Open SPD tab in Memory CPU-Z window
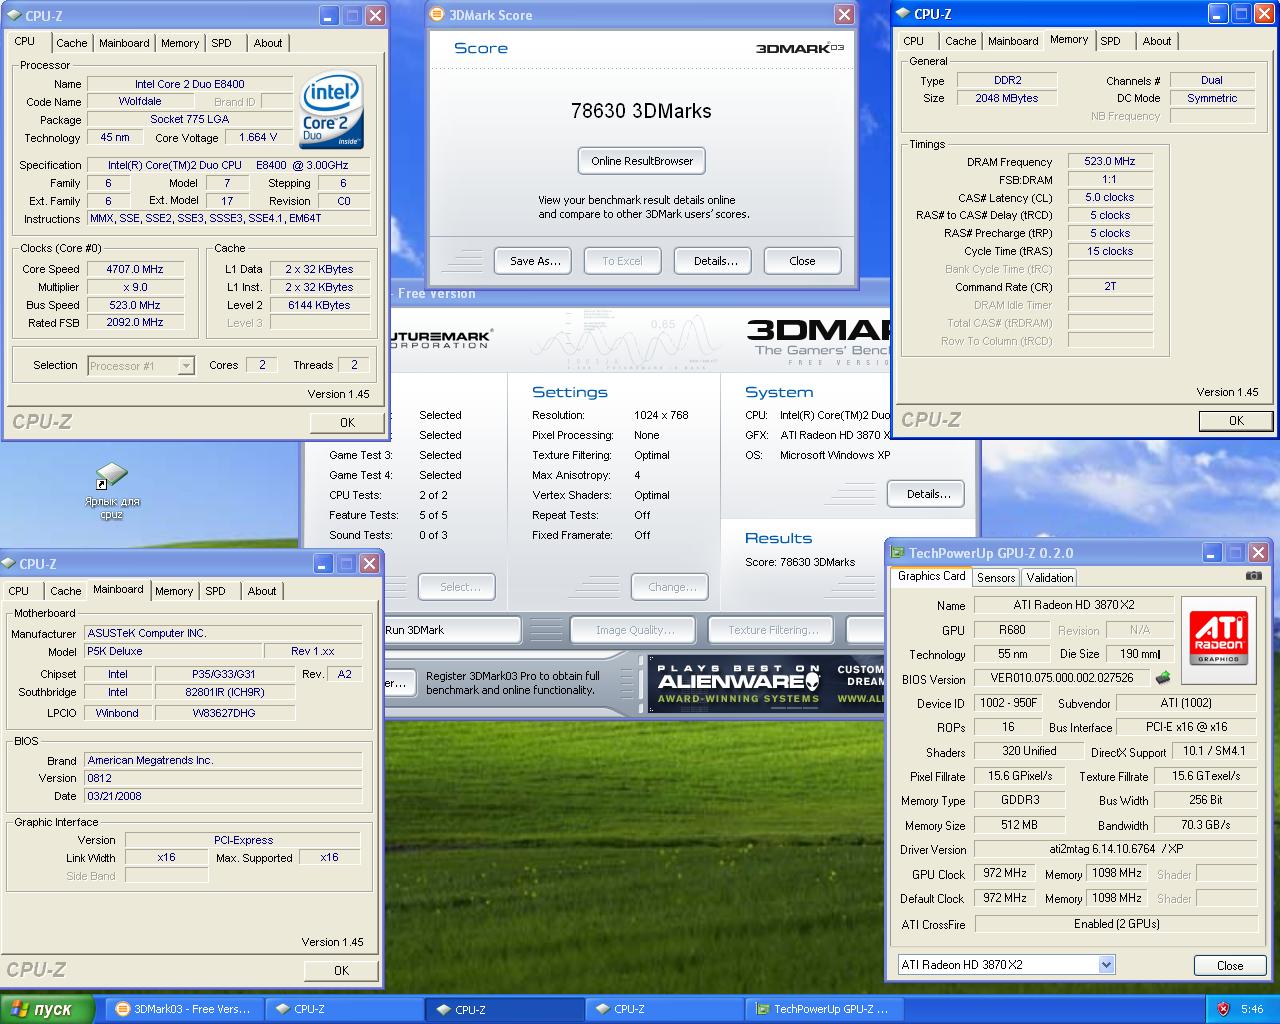The height and width of the screenshot is (1024, 1280). (1111, 41)
